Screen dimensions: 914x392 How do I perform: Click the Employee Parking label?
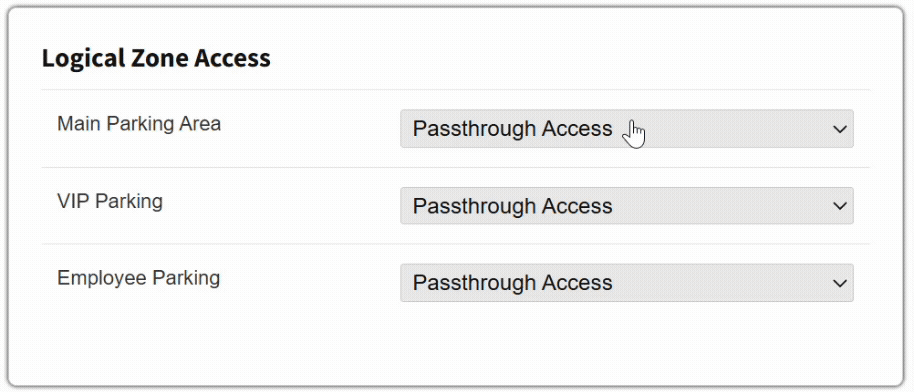click(138, 278)
